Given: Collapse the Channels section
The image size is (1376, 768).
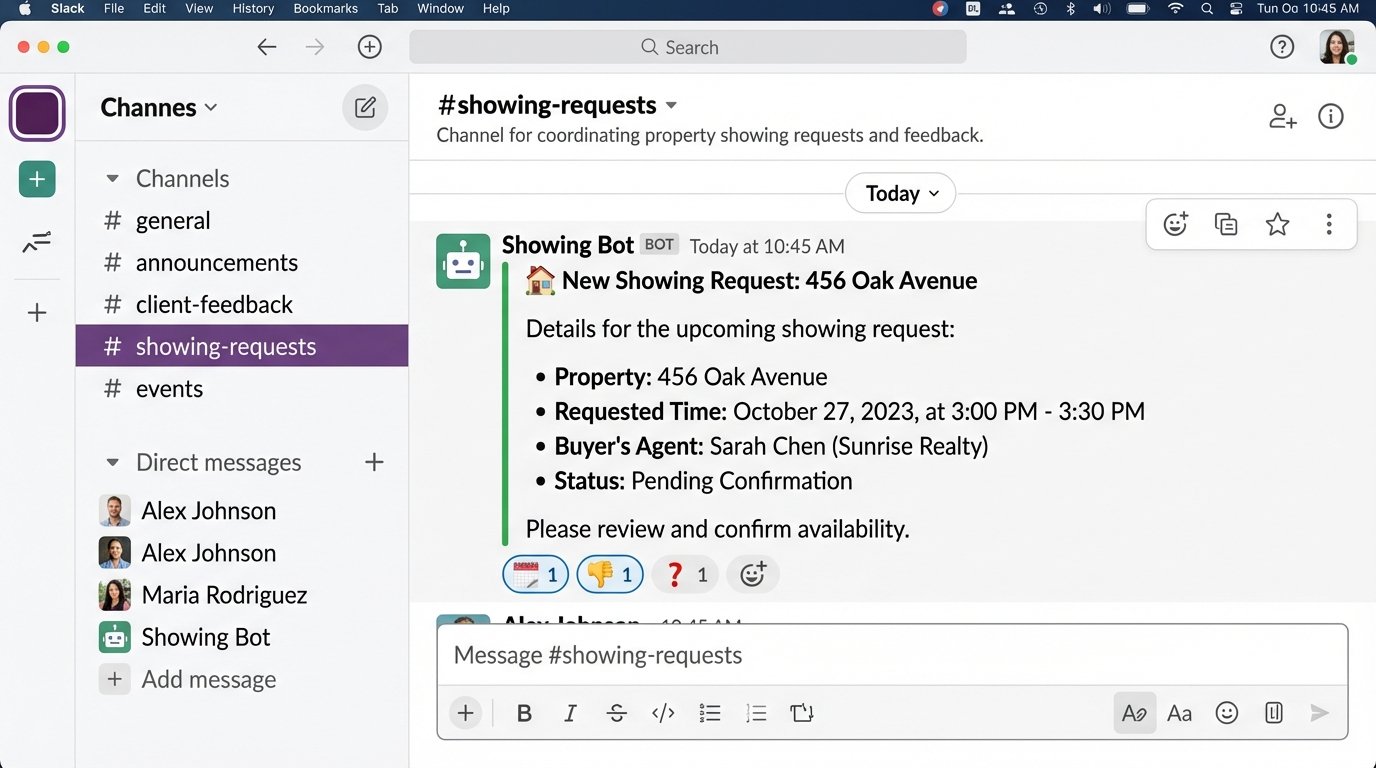Looking at the screenshot, I should pos(112,178).
